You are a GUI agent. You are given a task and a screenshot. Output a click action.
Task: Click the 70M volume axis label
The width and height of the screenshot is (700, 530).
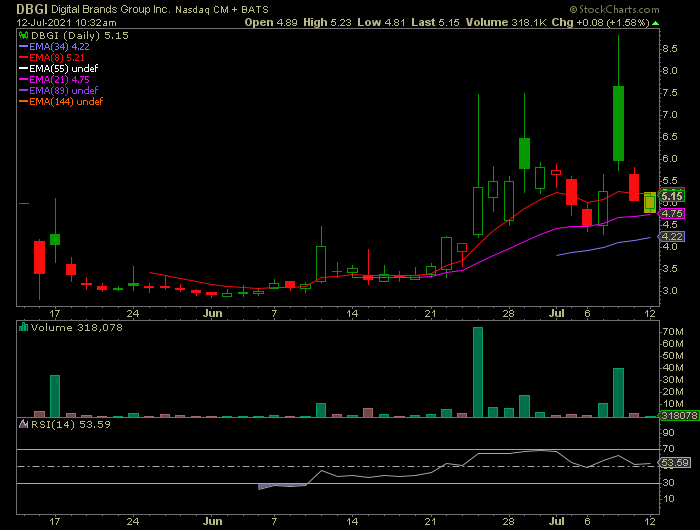coord(672,332)
